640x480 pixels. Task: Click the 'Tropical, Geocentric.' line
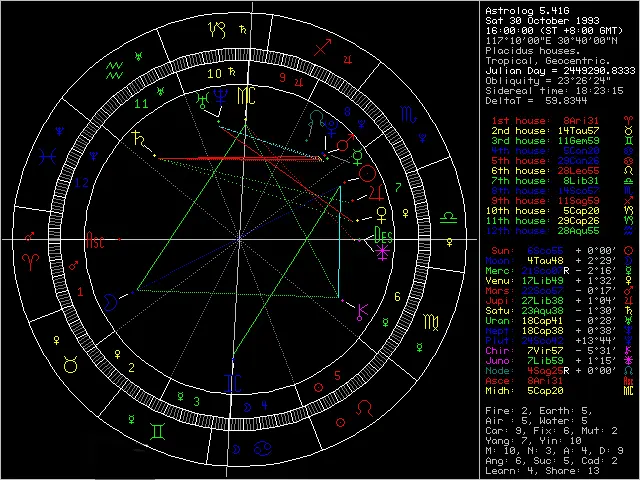coord(548,61)
